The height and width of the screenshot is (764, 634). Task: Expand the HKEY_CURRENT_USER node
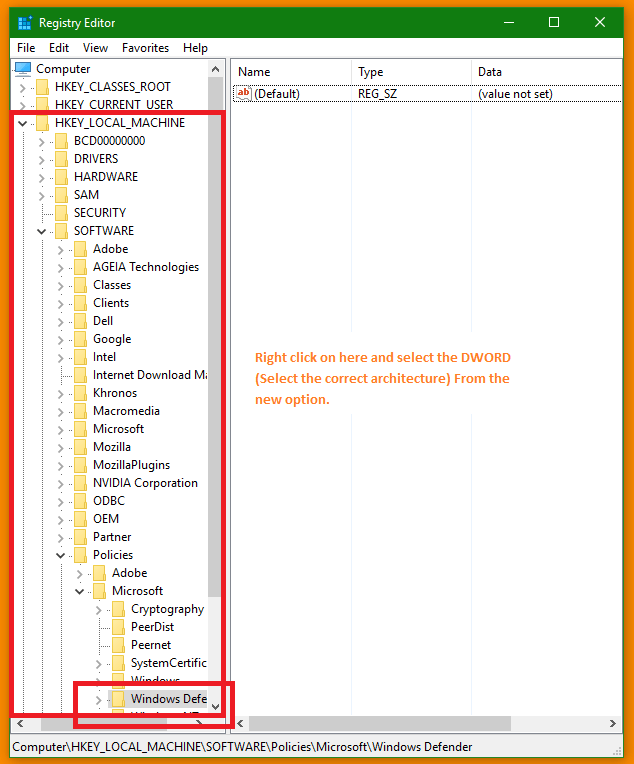click(22, 105)
